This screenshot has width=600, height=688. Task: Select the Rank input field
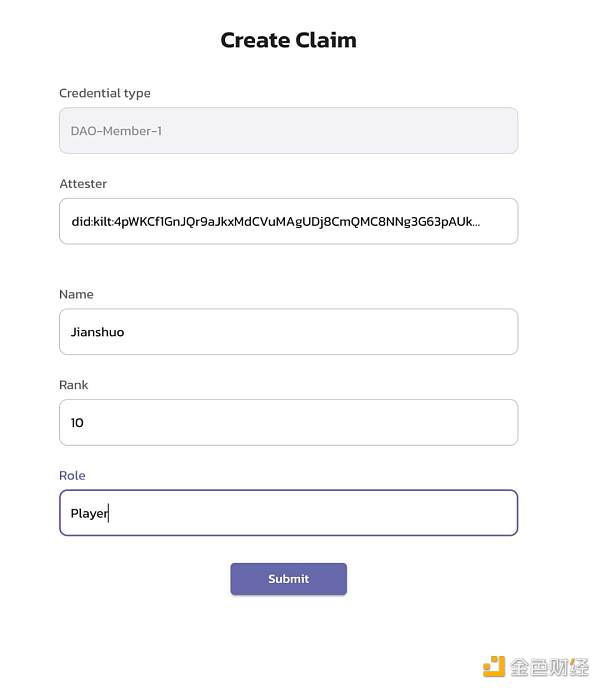click(x=288, y=422)
